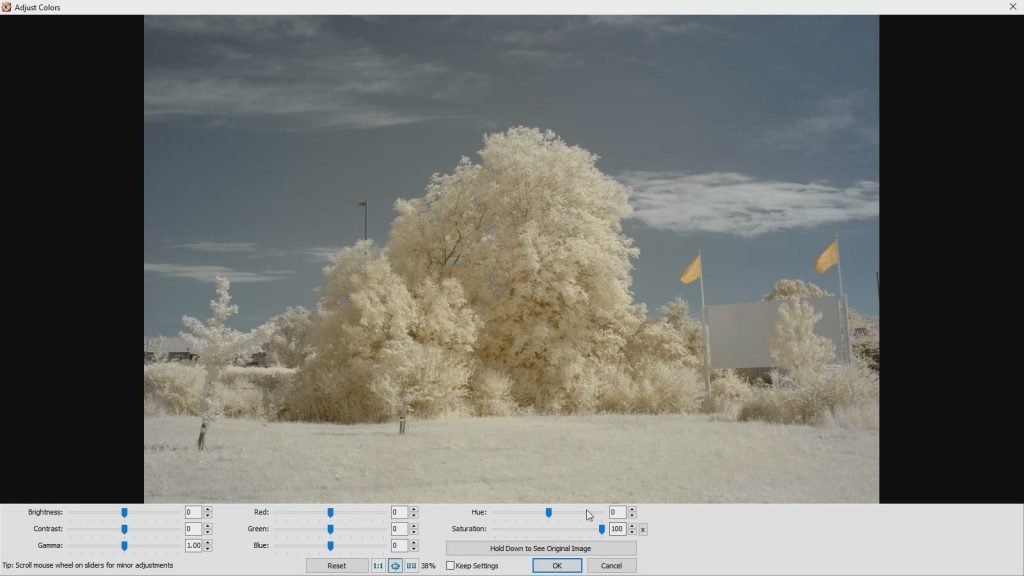This screenshot has width=1024, height=576.
Task: Click the Brightness value spinner arrows
Action: [x=208, y=512]
